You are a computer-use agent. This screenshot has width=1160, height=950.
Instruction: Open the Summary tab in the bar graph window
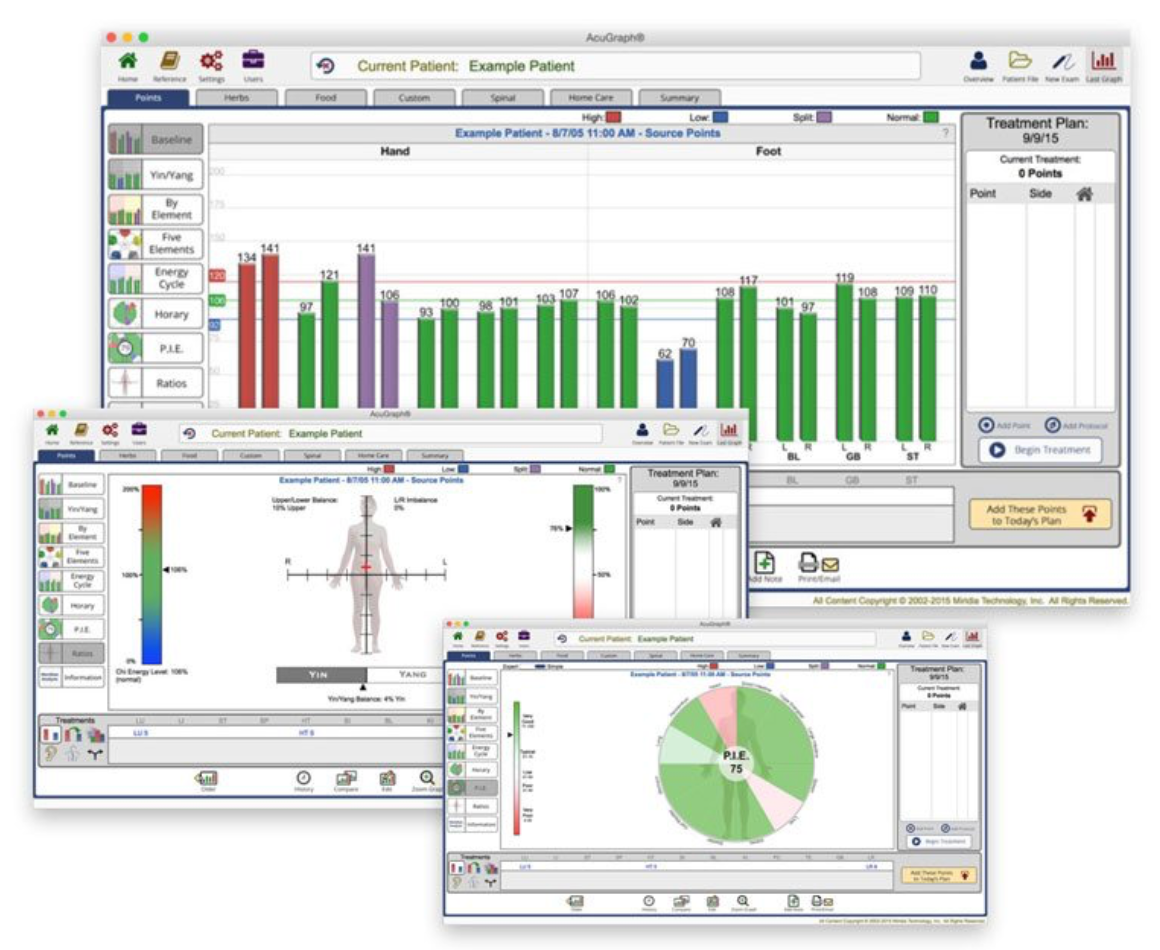tap(679, 98)
